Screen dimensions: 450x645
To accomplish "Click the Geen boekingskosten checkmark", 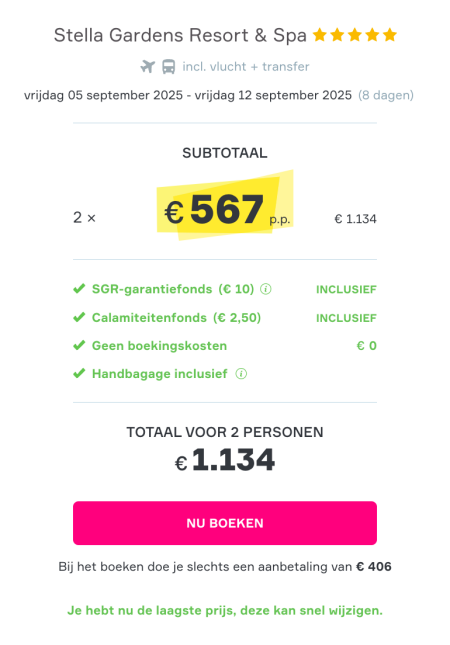I will tap(79, 346).
